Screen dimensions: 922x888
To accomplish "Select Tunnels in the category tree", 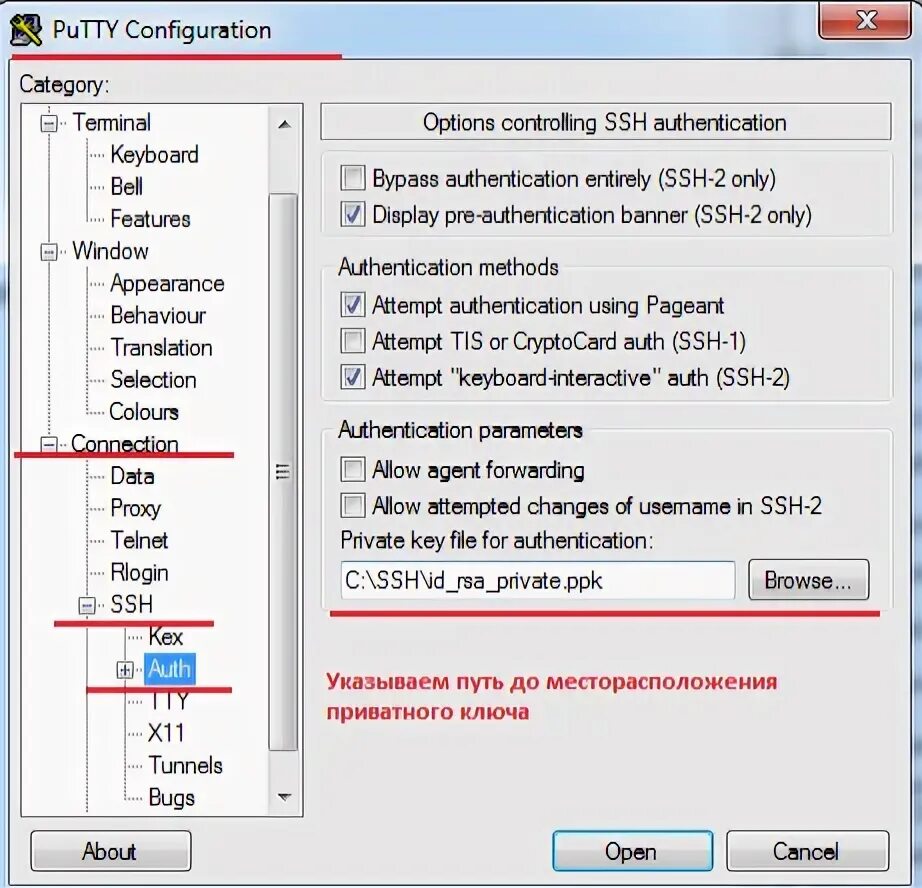I will point(185,765).
